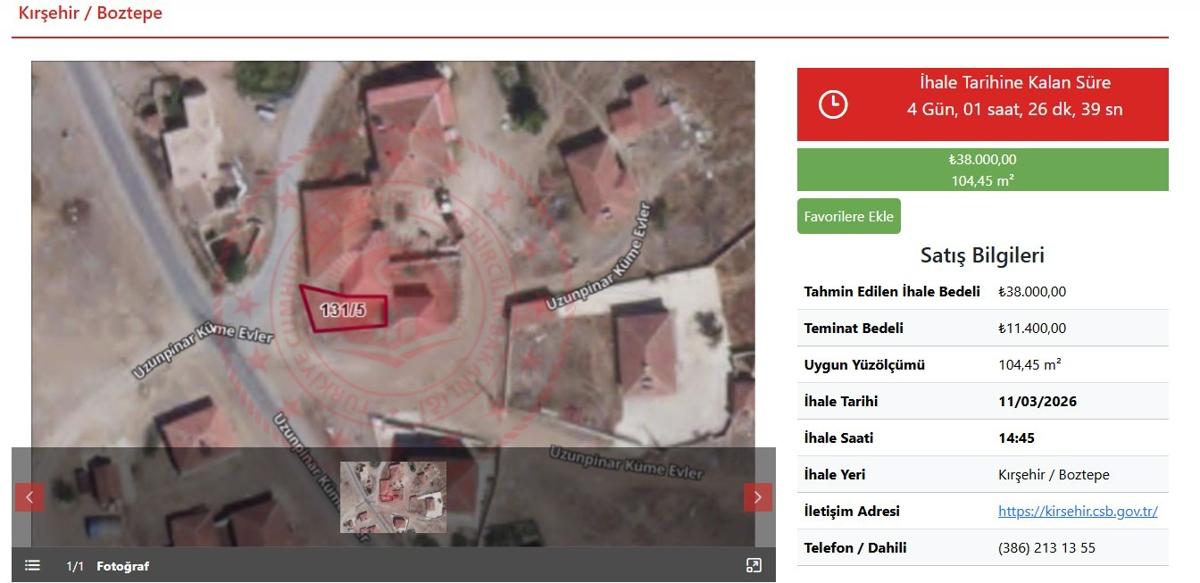1200x583 pixels.
Task: Open the gallery thumbnail list icon
Action: 32,566
